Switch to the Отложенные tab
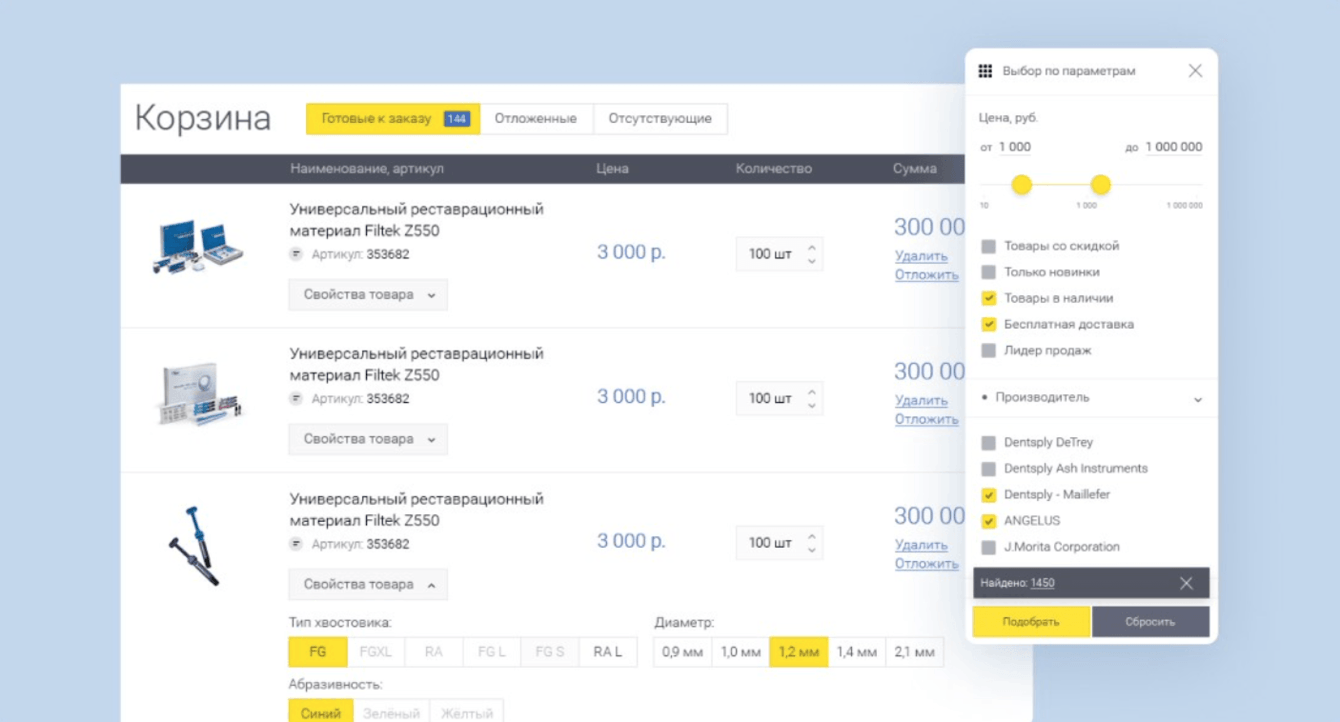The height and width of the screenshot is (722, 1340). tap(536, 118)
